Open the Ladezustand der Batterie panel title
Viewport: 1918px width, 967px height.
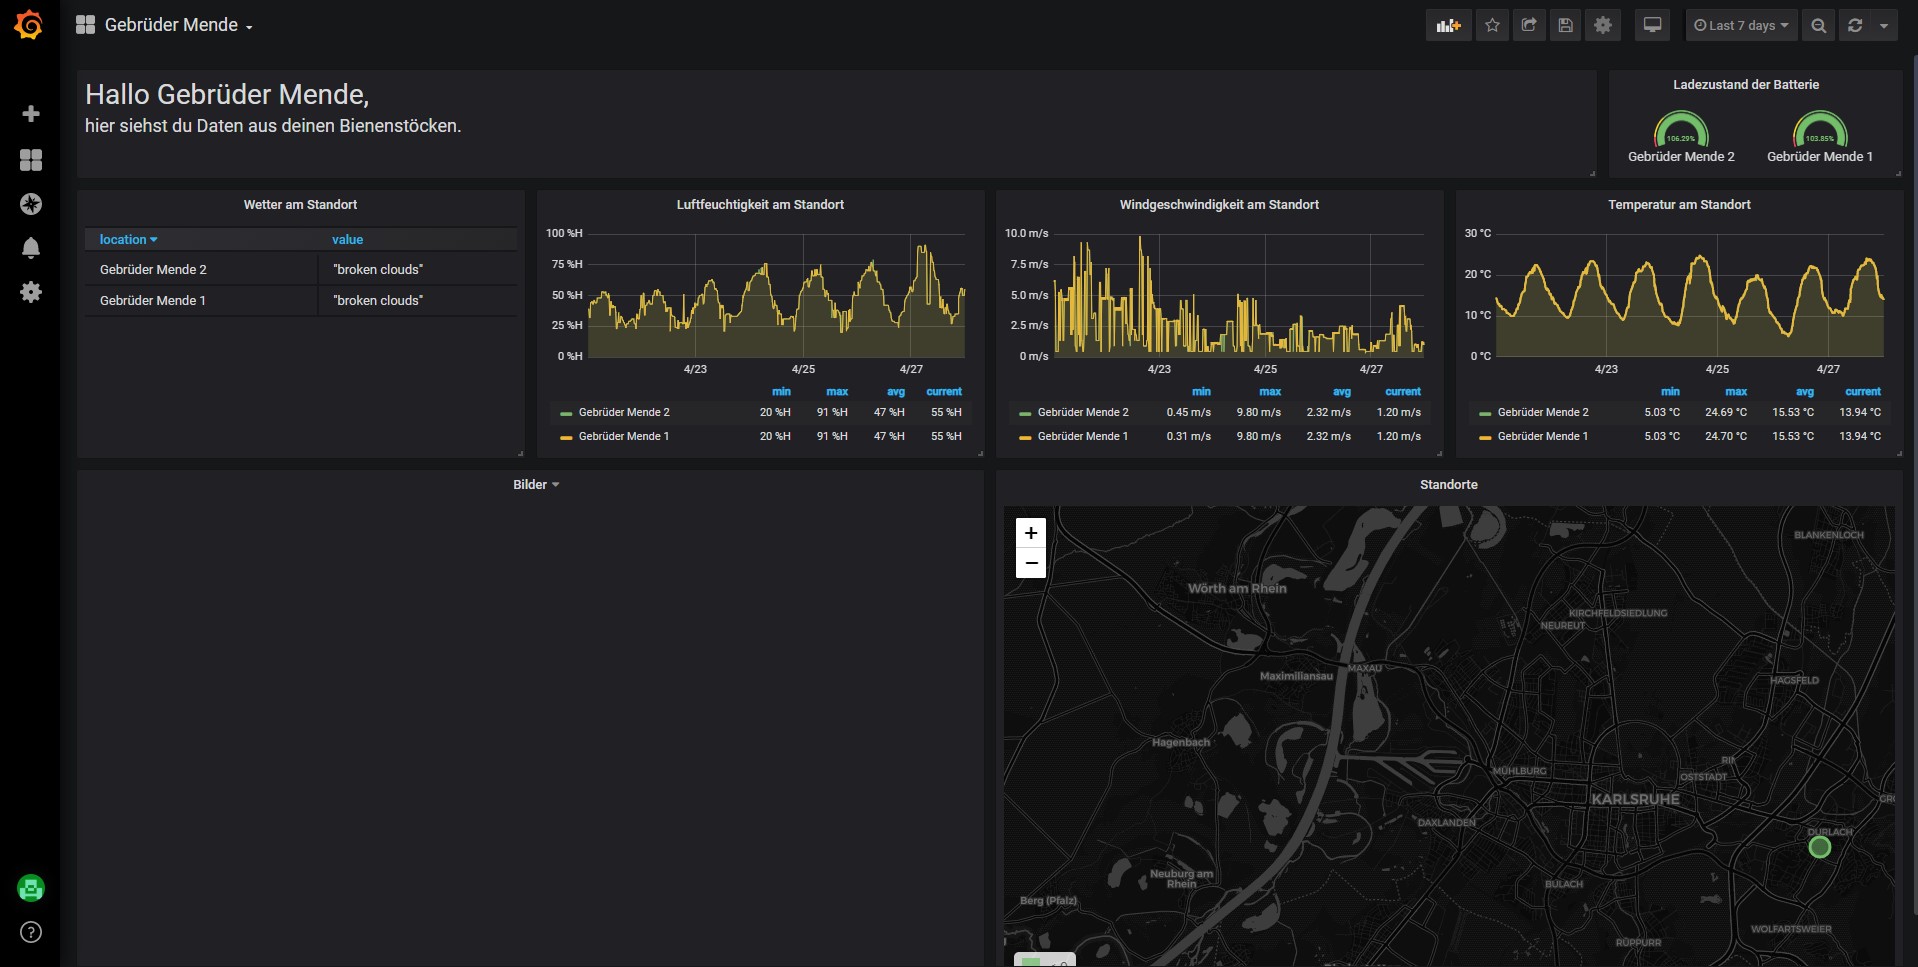pyautogui.click(x=1746, y=85)
